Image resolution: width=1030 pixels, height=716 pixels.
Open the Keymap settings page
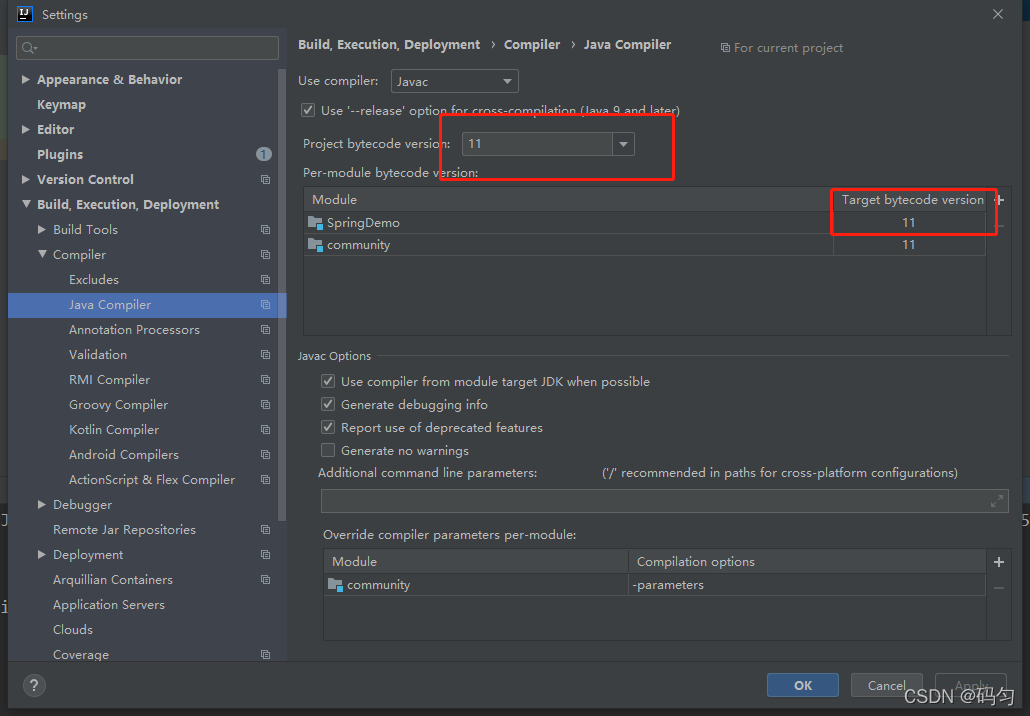pos(61,104)
